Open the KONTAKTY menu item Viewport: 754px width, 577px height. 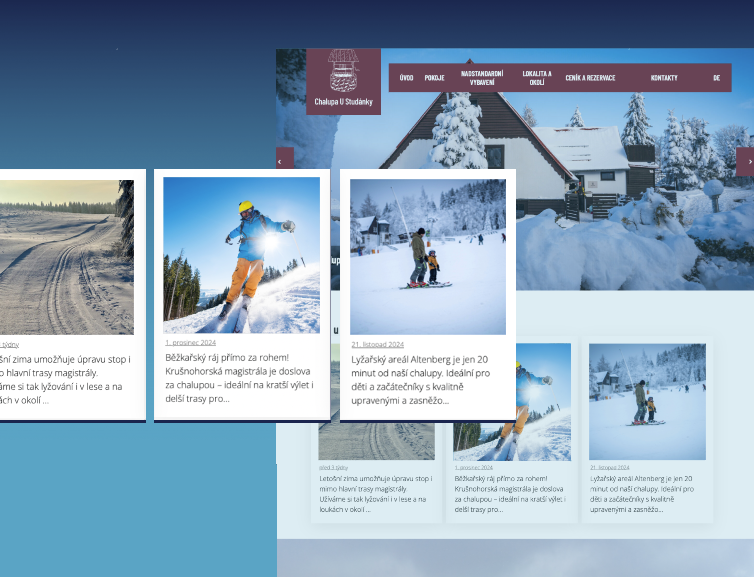(x=664, y=77)
